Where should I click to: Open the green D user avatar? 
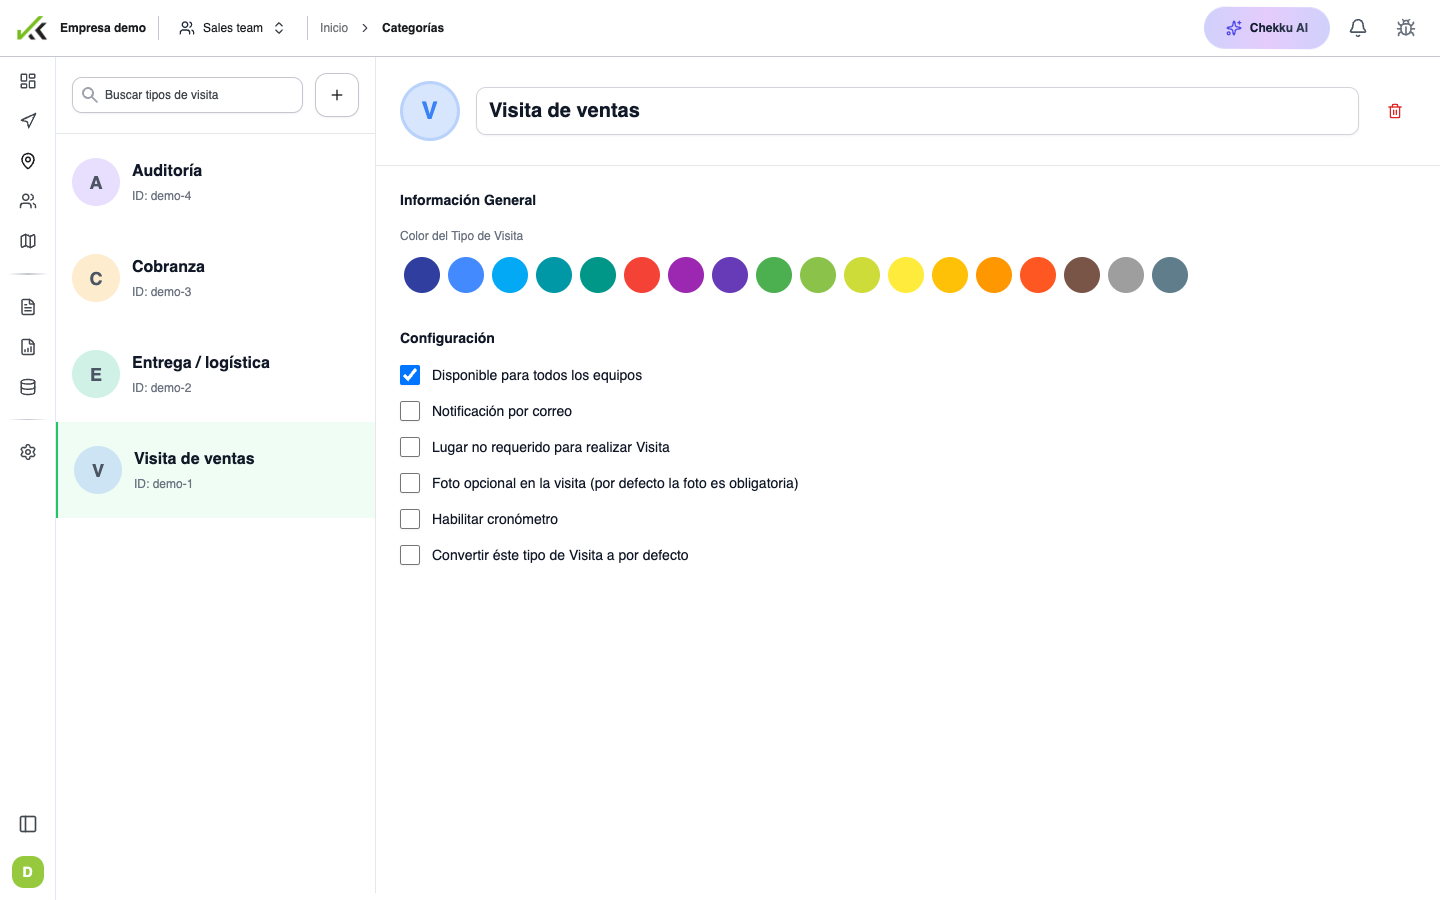coord(28,872)
